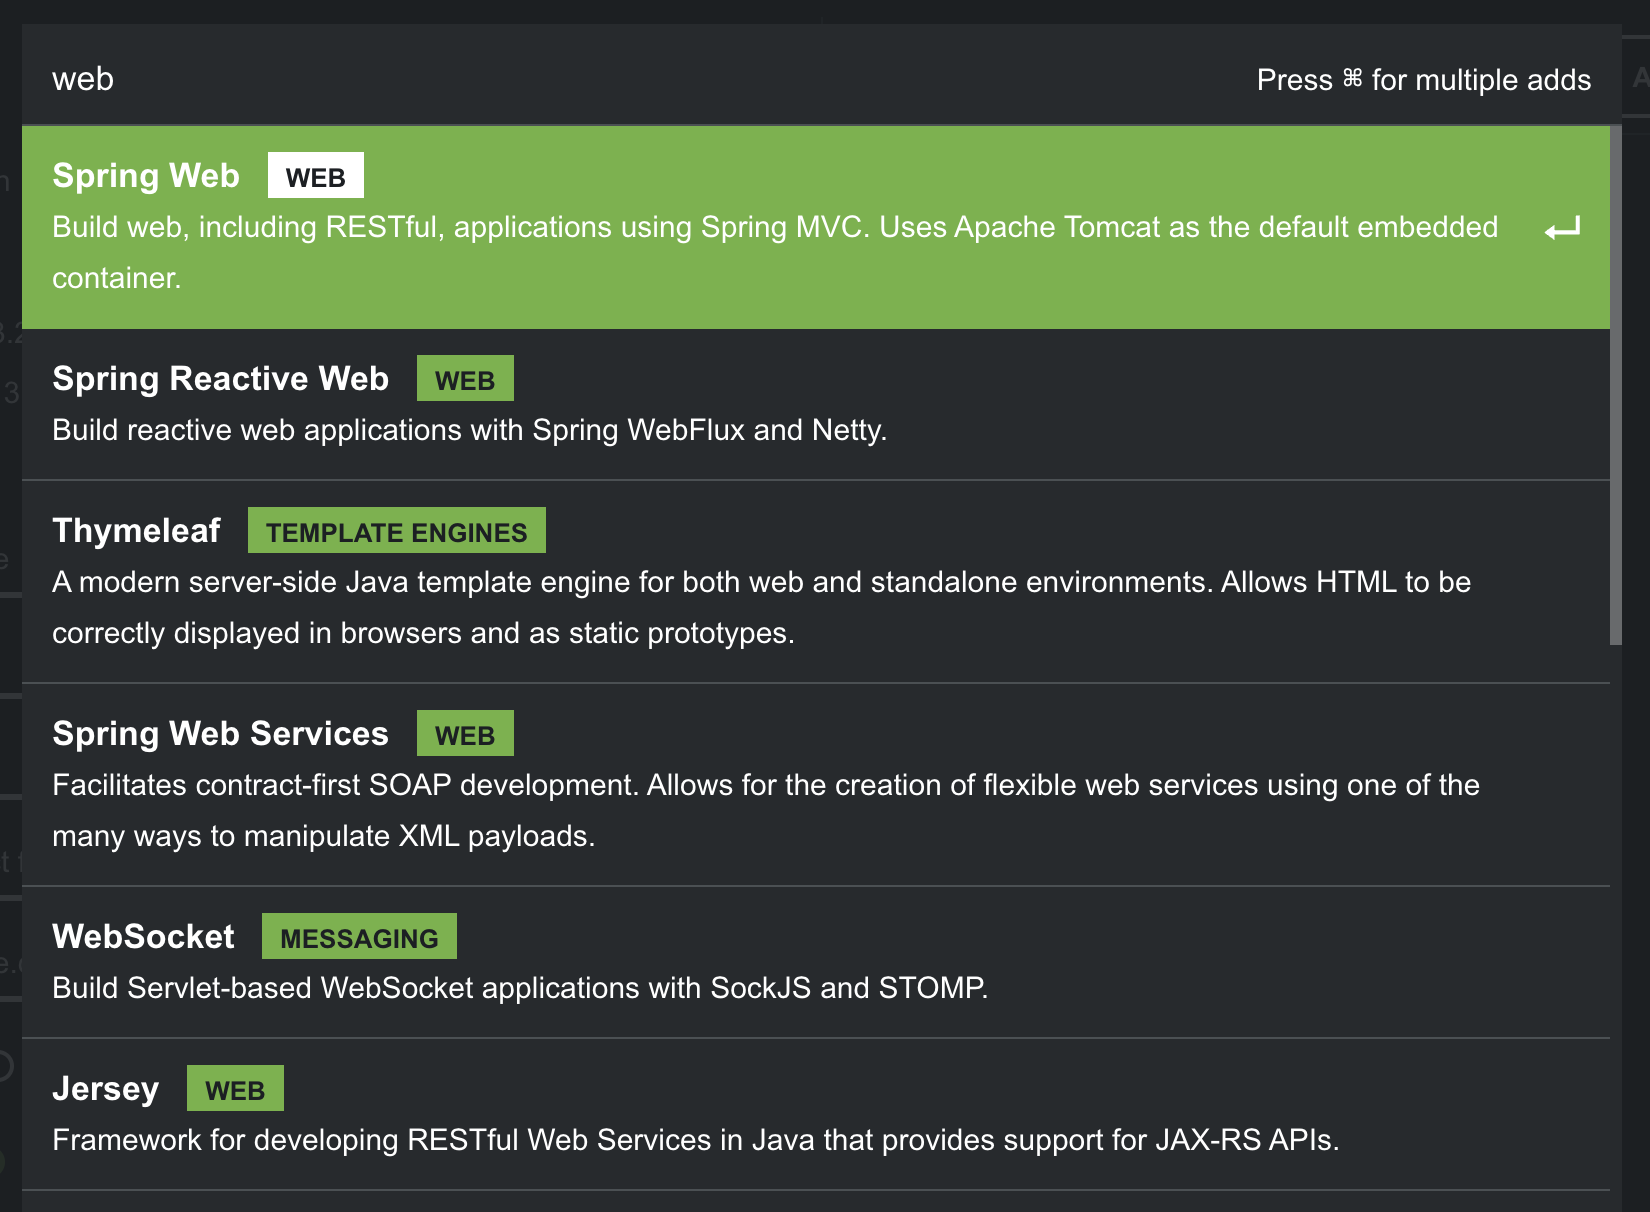Pick the Spring Web Services dependency
The height and width of the screenshot is (1212, 1650).
coord(816,785)
